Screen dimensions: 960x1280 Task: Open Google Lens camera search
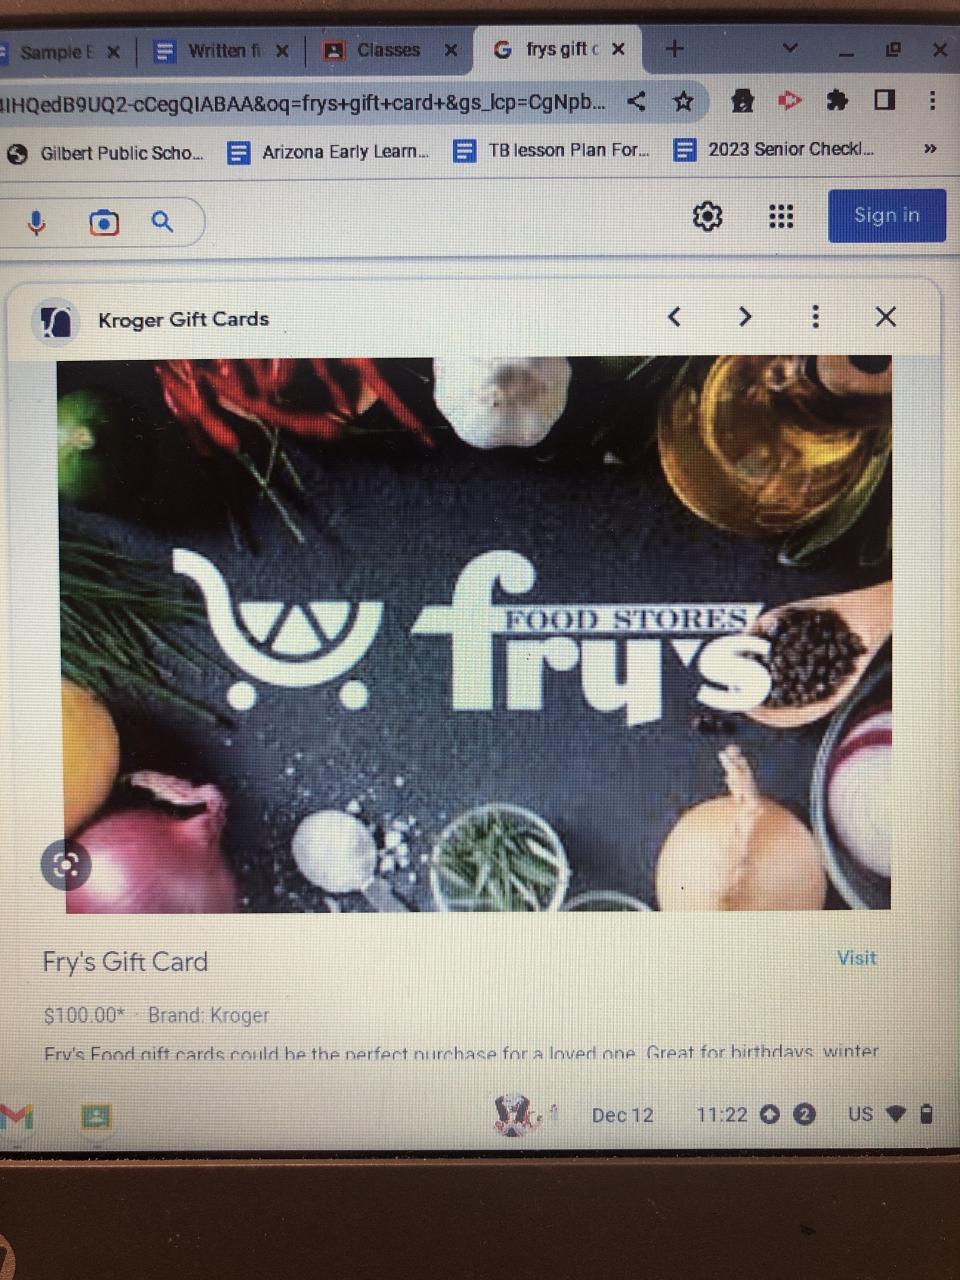[104, 222]
